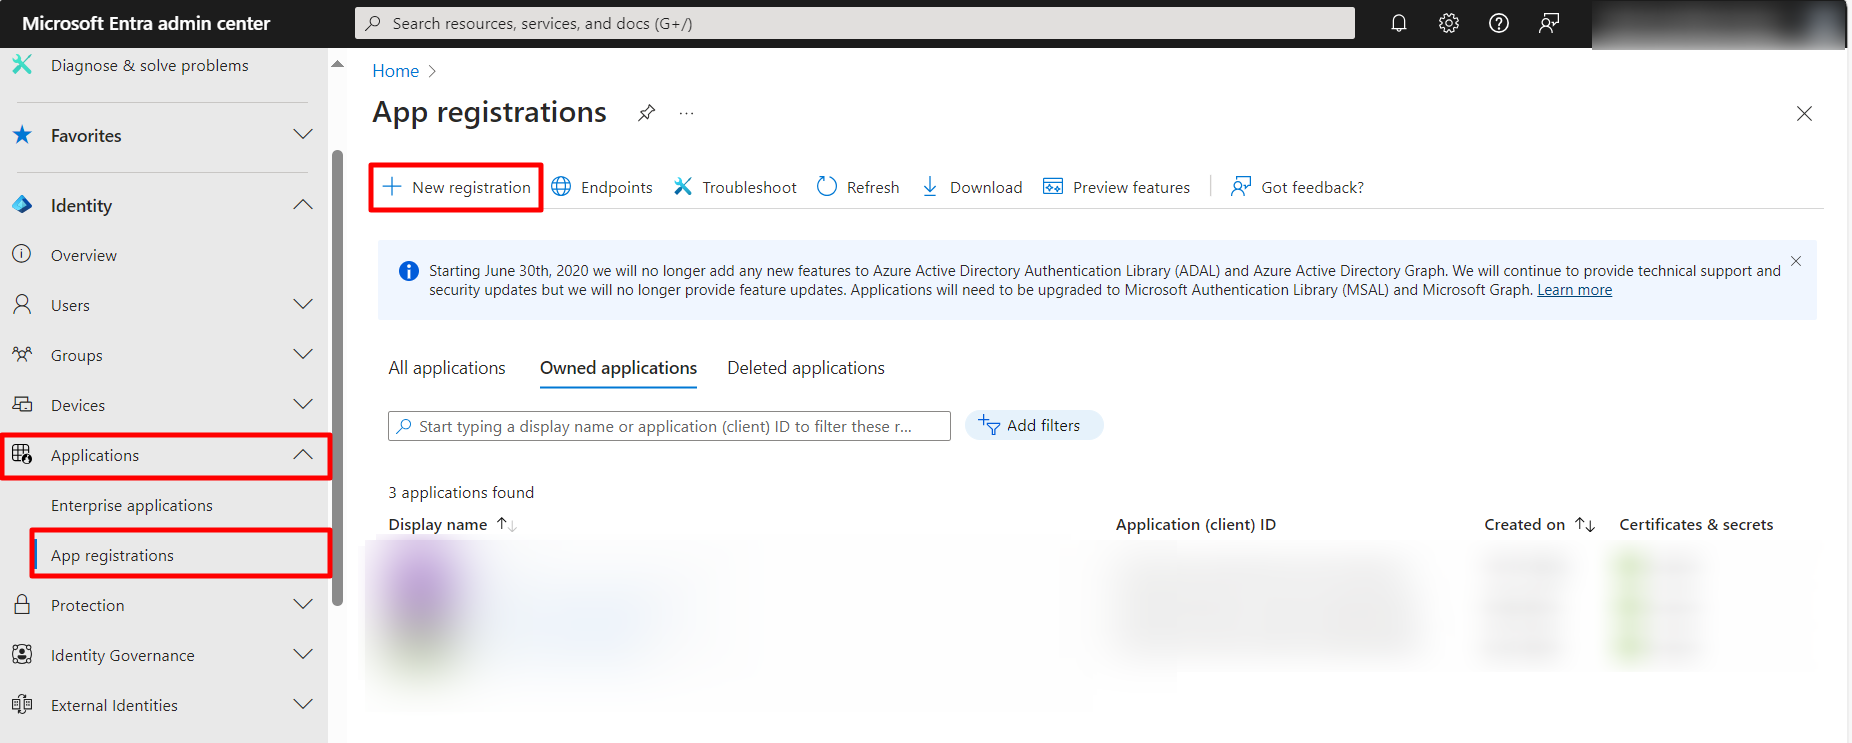The image size is (1852, 743).
Task: Click the application filter search field
Action: pos(669,426)
